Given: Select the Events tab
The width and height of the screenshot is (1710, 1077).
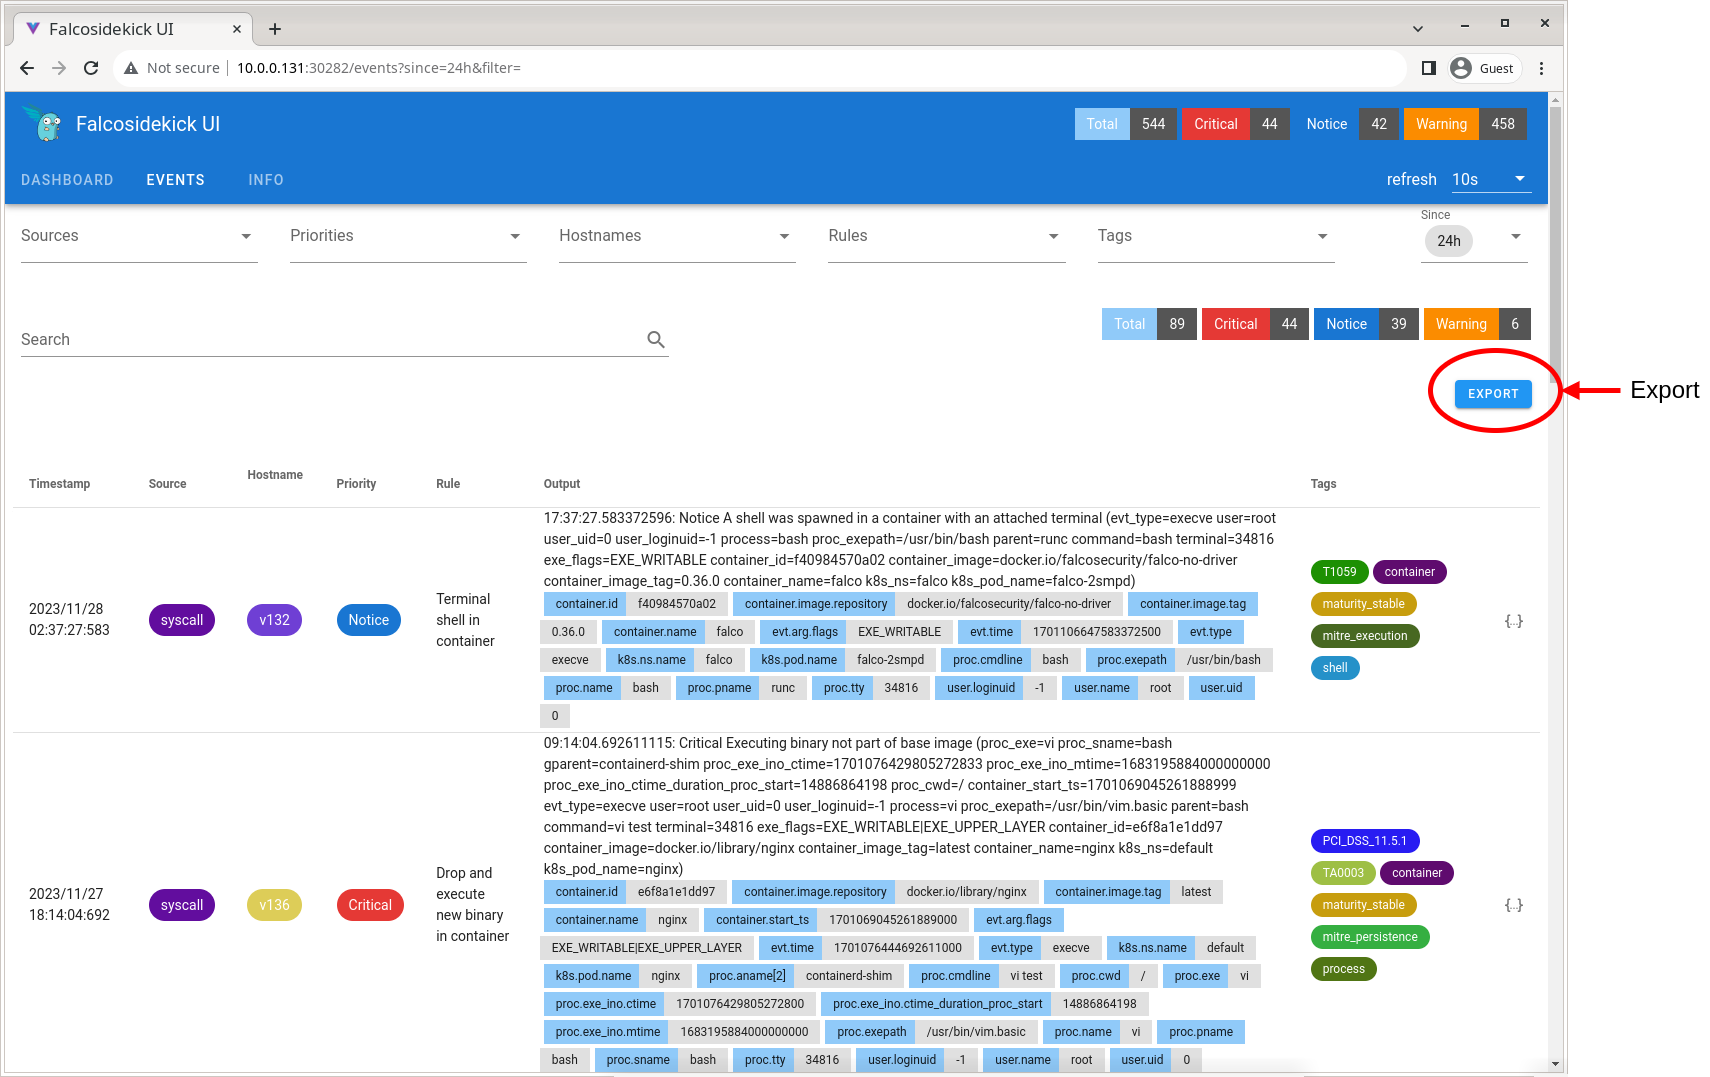Looking at the screenshot, I should [175, 180].
